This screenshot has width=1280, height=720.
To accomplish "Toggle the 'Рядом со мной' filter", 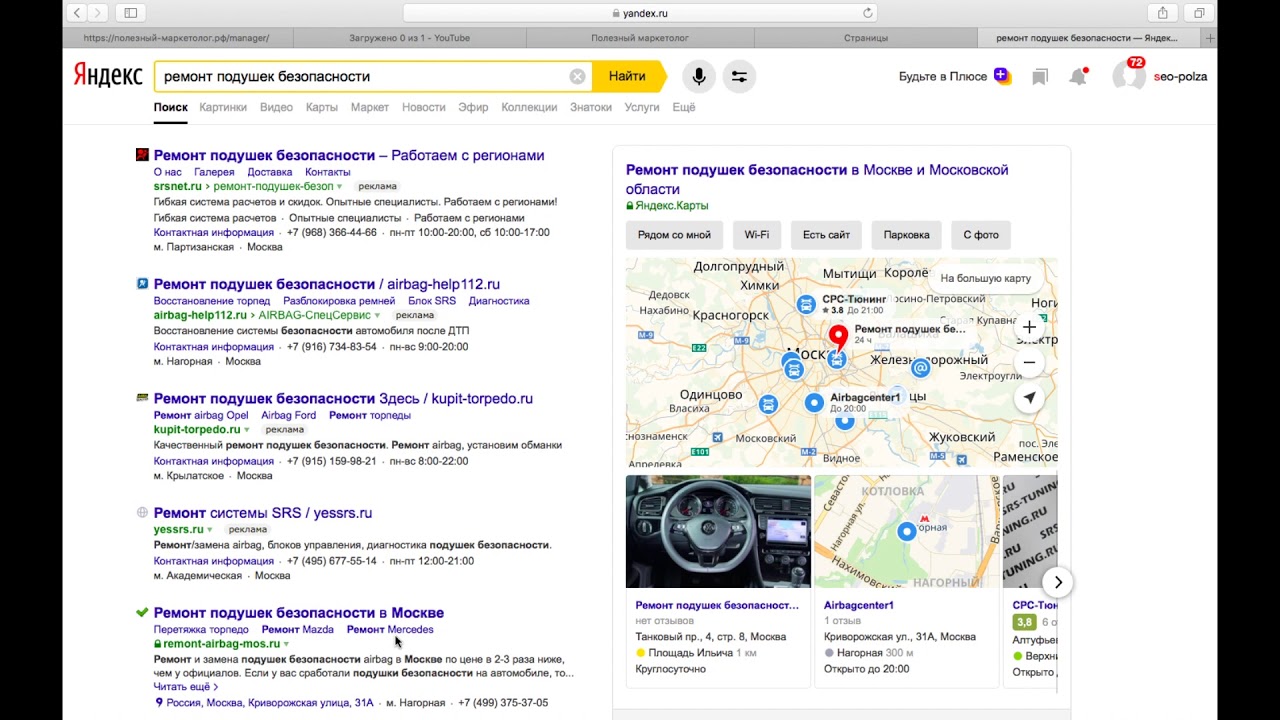I will pos(674,235).
